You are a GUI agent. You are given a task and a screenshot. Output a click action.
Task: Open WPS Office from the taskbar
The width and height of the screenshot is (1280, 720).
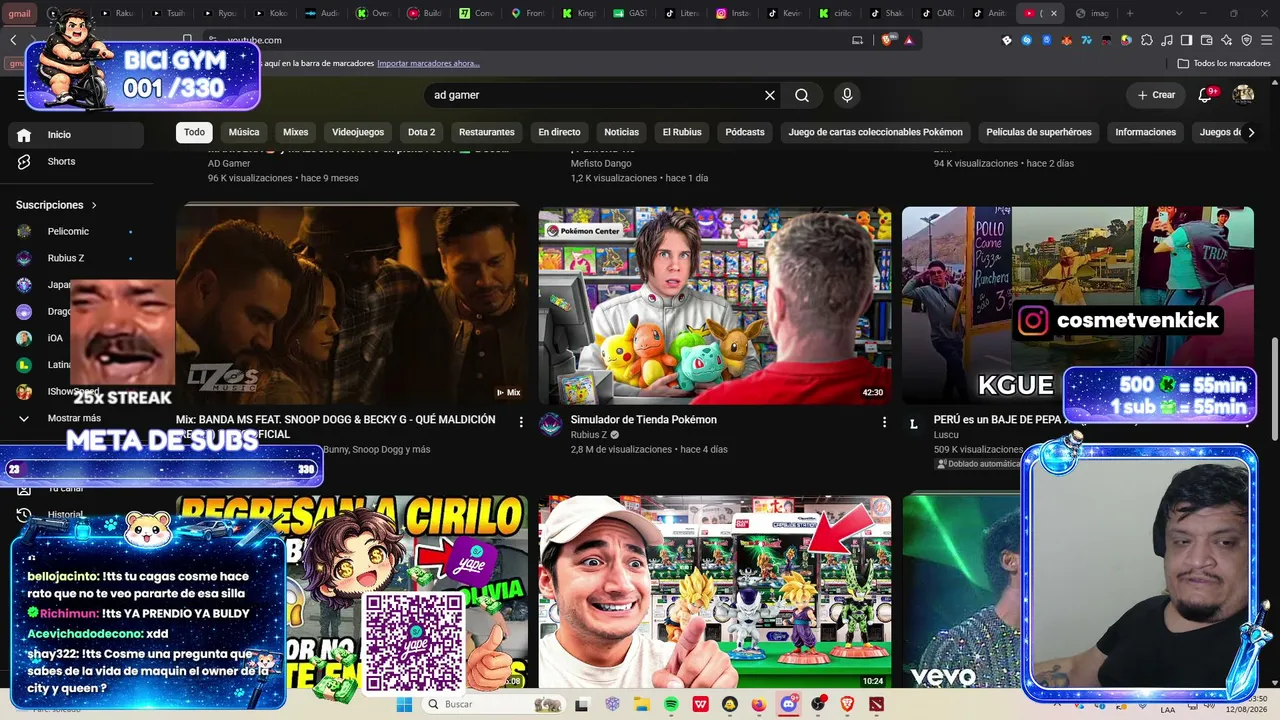coord(701,704)
